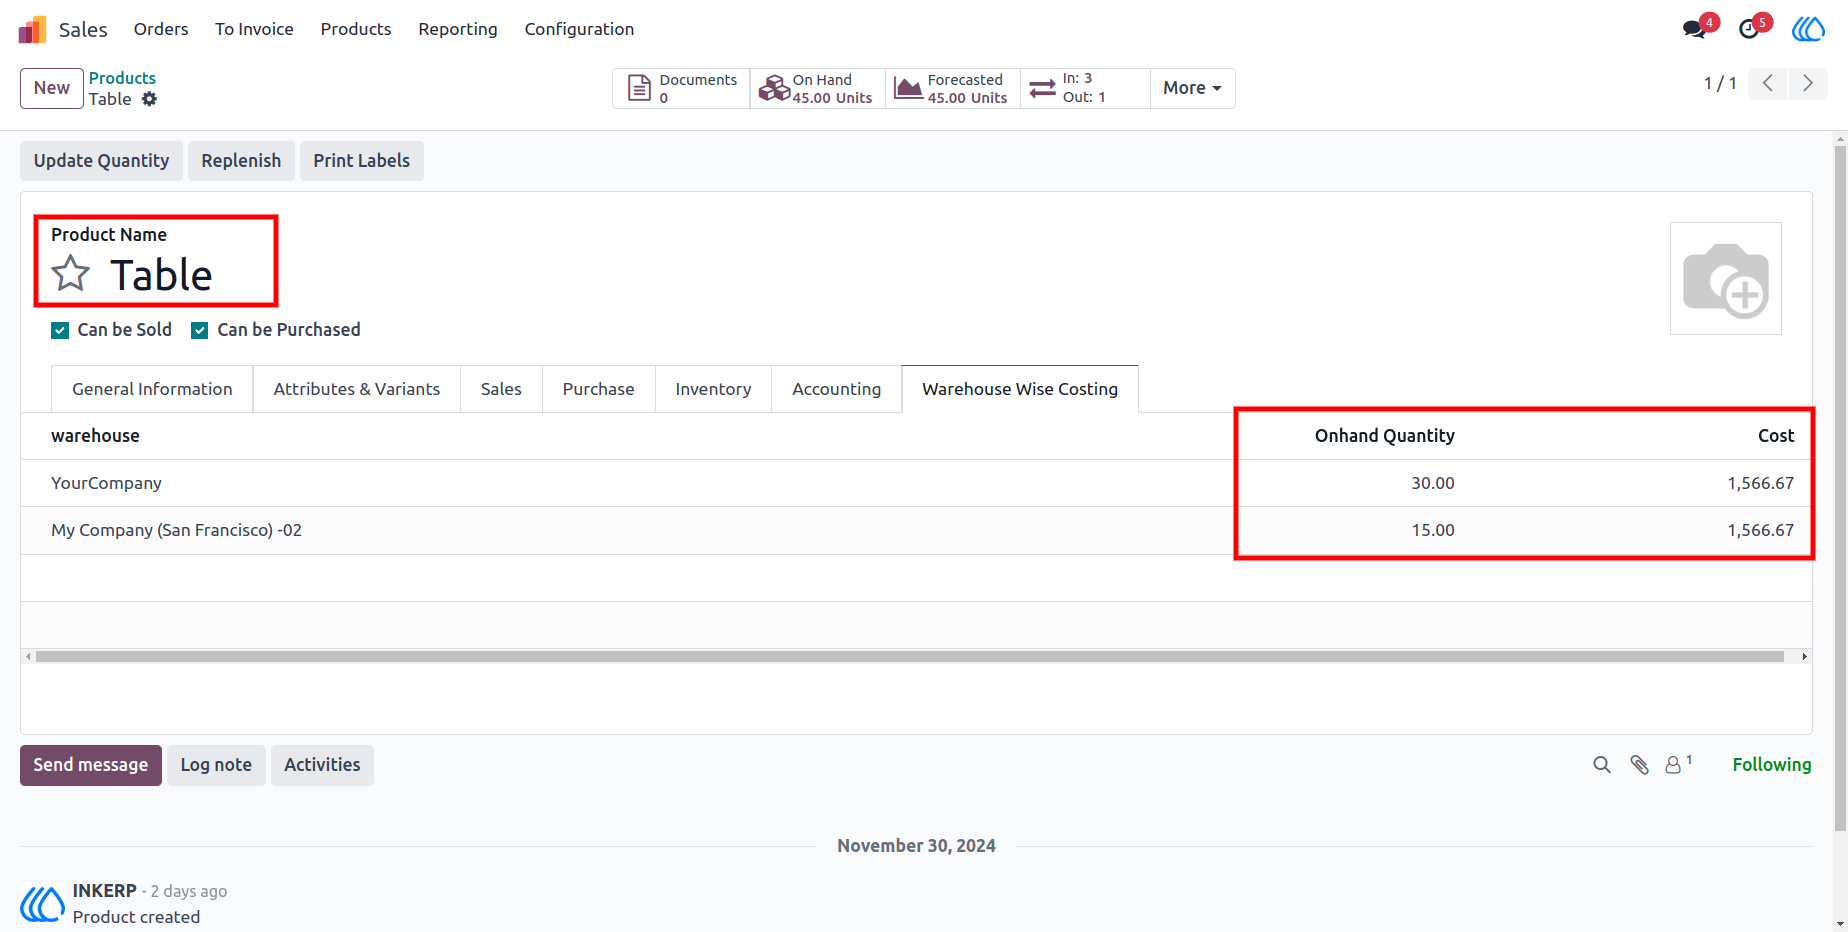Click the 1,566.67 cost in YourCompany row
Image resolution: width=1848 pixels, height=932 pixels.
(x=1760, y=483)
